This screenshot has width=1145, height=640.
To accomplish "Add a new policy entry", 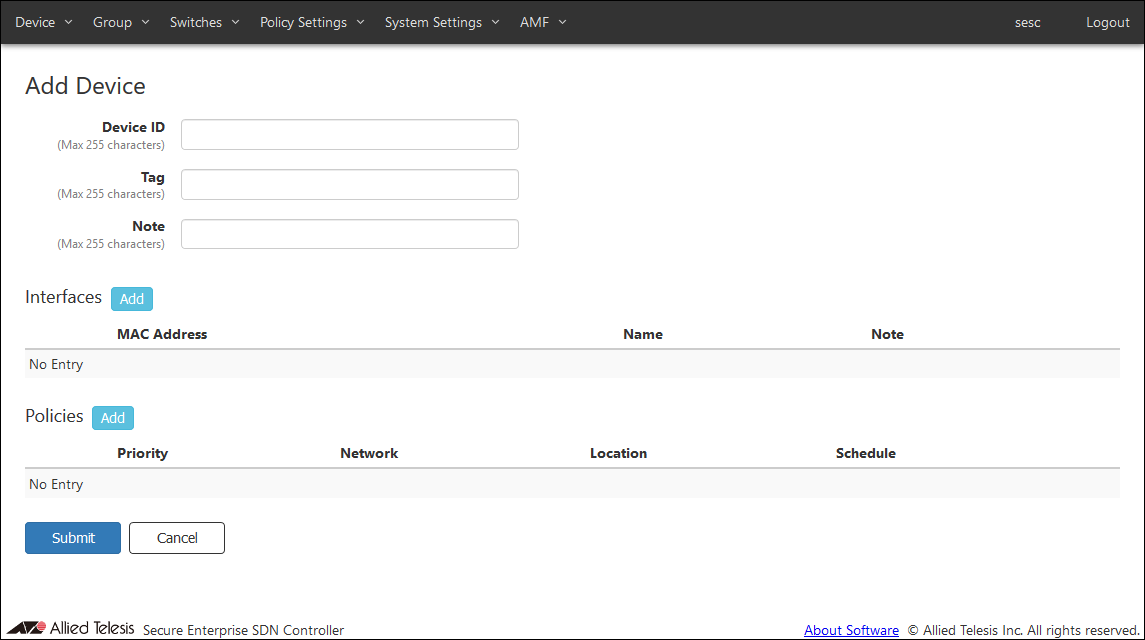I will coord(113,418).
